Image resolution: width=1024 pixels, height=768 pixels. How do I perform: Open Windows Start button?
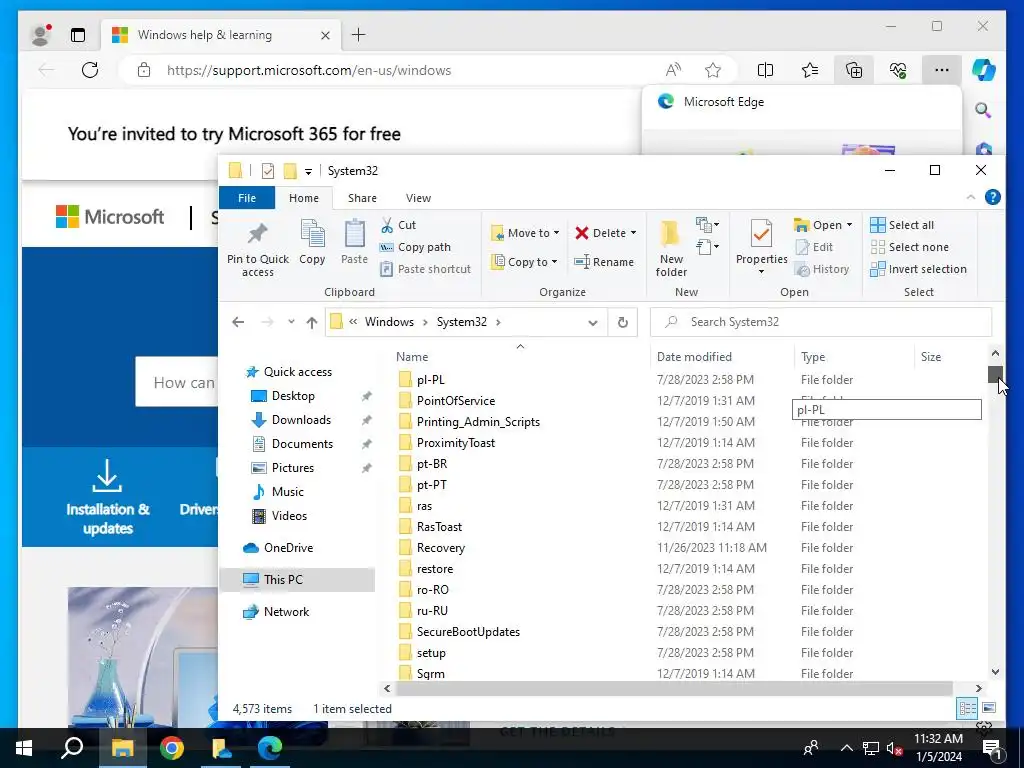[24, 748]
